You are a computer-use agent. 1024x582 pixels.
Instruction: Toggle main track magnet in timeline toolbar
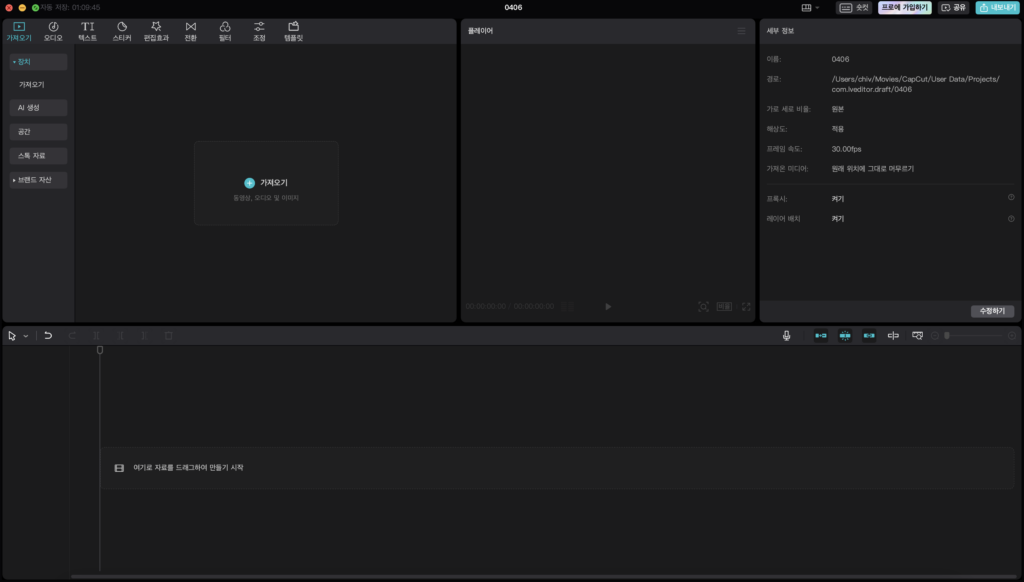point(820,336)
